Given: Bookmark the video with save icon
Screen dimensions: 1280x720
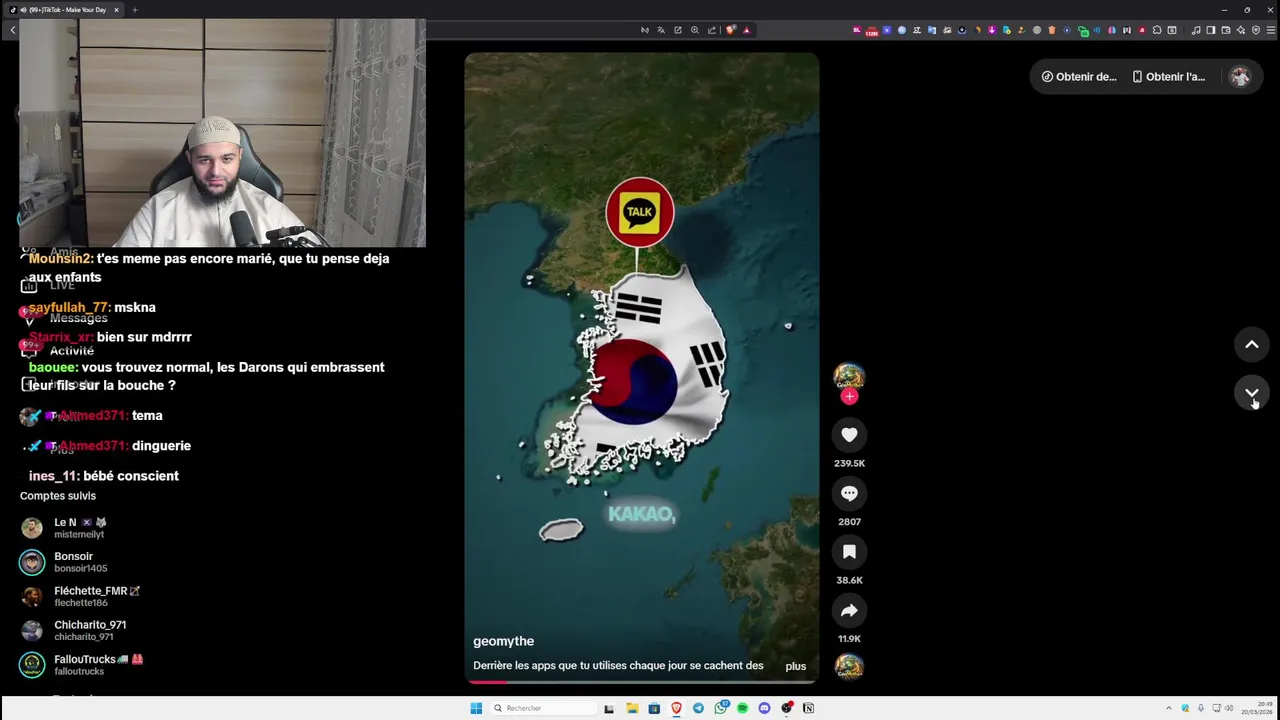Looking at the screenshot, I should (849, 551).
